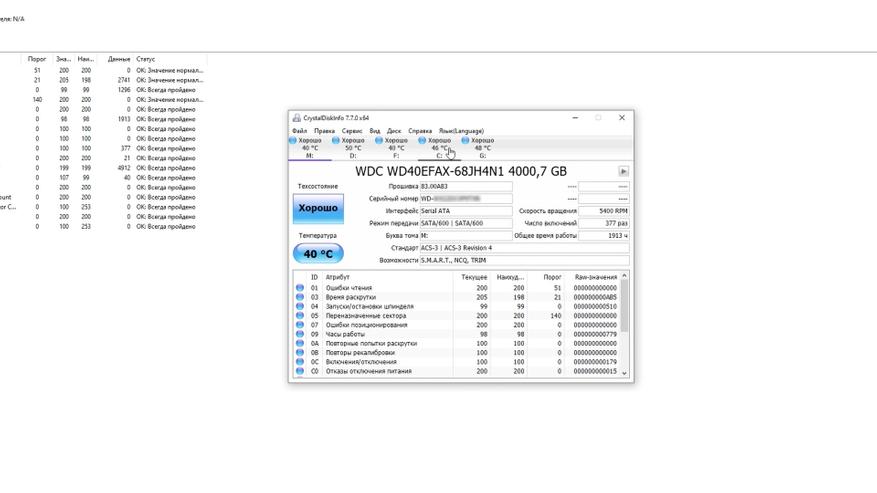
Task: Click the Скорость вращения value 5400 RPM
Action: tap(603, 211)
